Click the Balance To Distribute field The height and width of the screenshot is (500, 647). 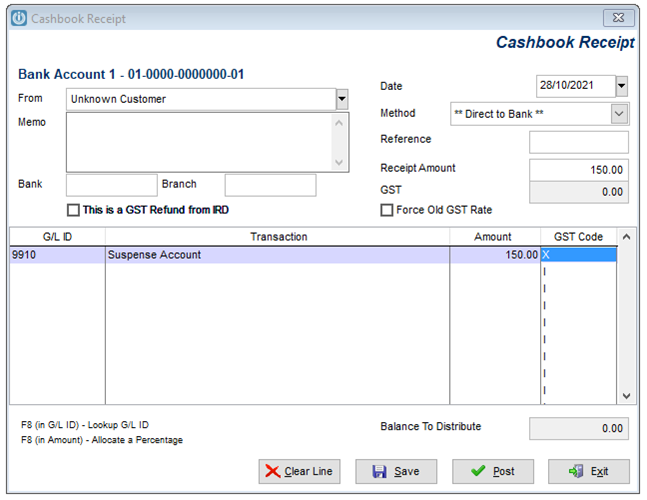point(579,429)
